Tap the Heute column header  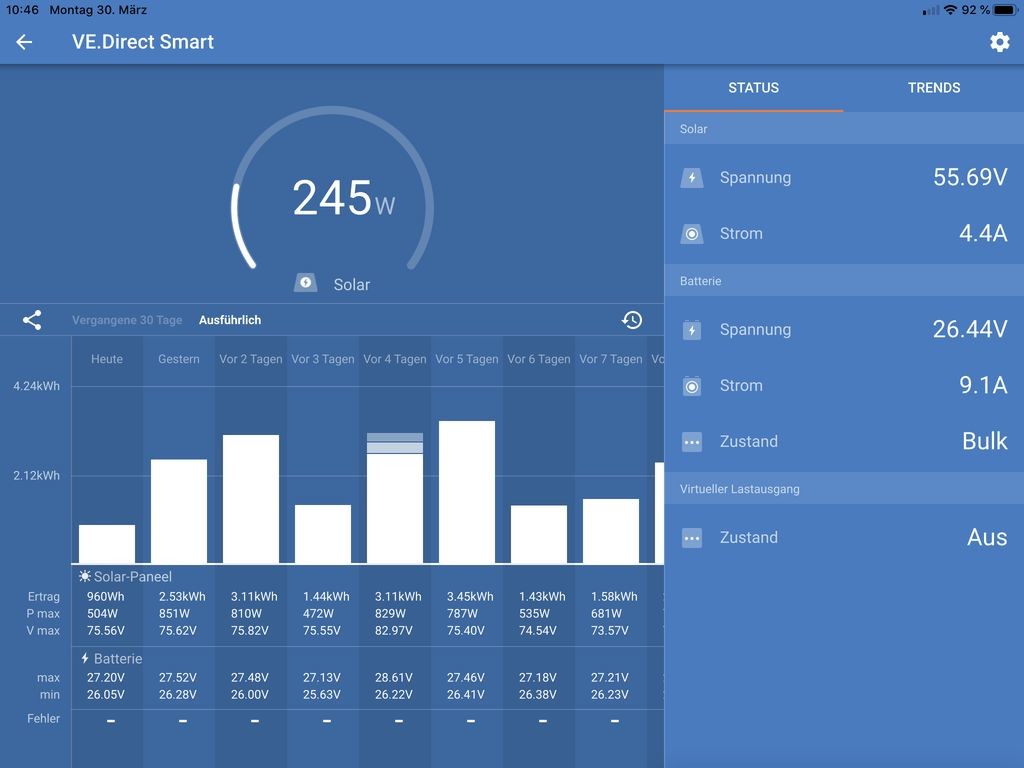point(107,359)
